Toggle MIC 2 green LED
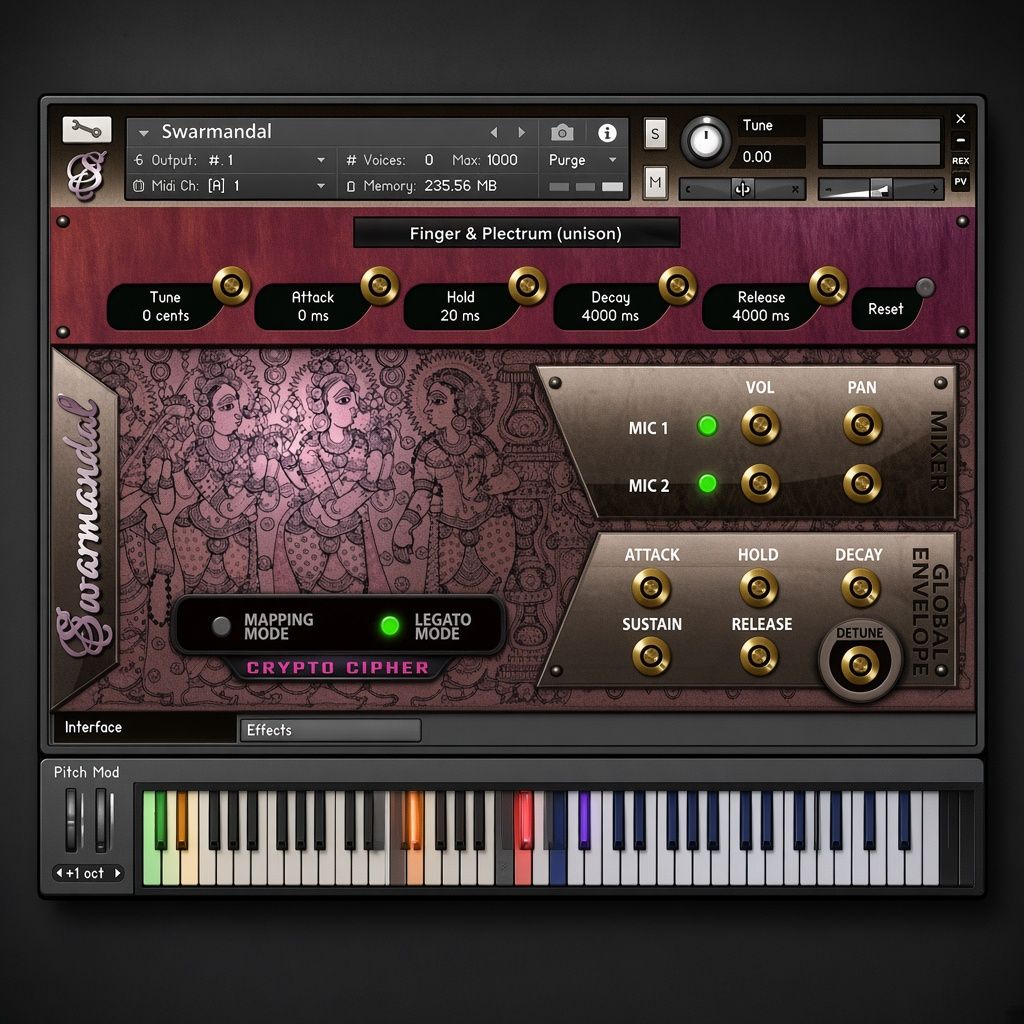Screen dimensions: 1024x1024 pyautogui.click(x=707, y=484)
